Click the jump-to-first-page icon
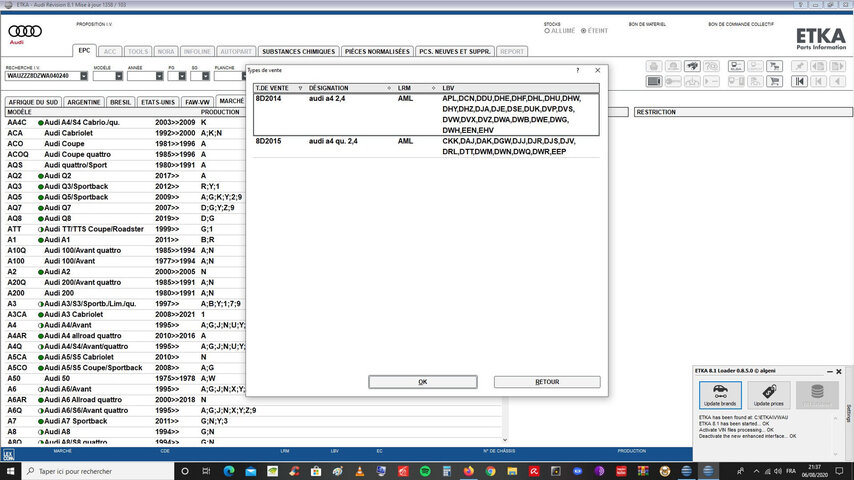The image size is (854, 480). [799, 82]
